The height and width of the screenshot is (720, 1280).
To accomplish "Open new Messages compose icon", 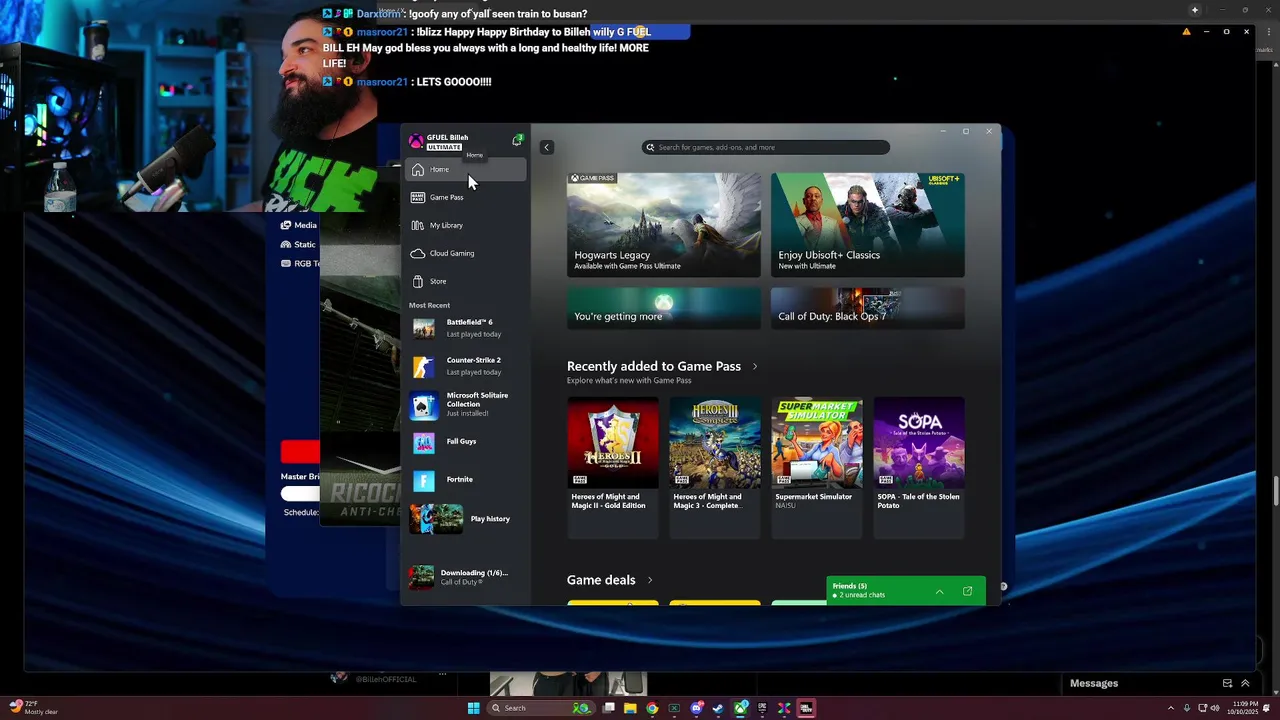I will point(1227,683).
